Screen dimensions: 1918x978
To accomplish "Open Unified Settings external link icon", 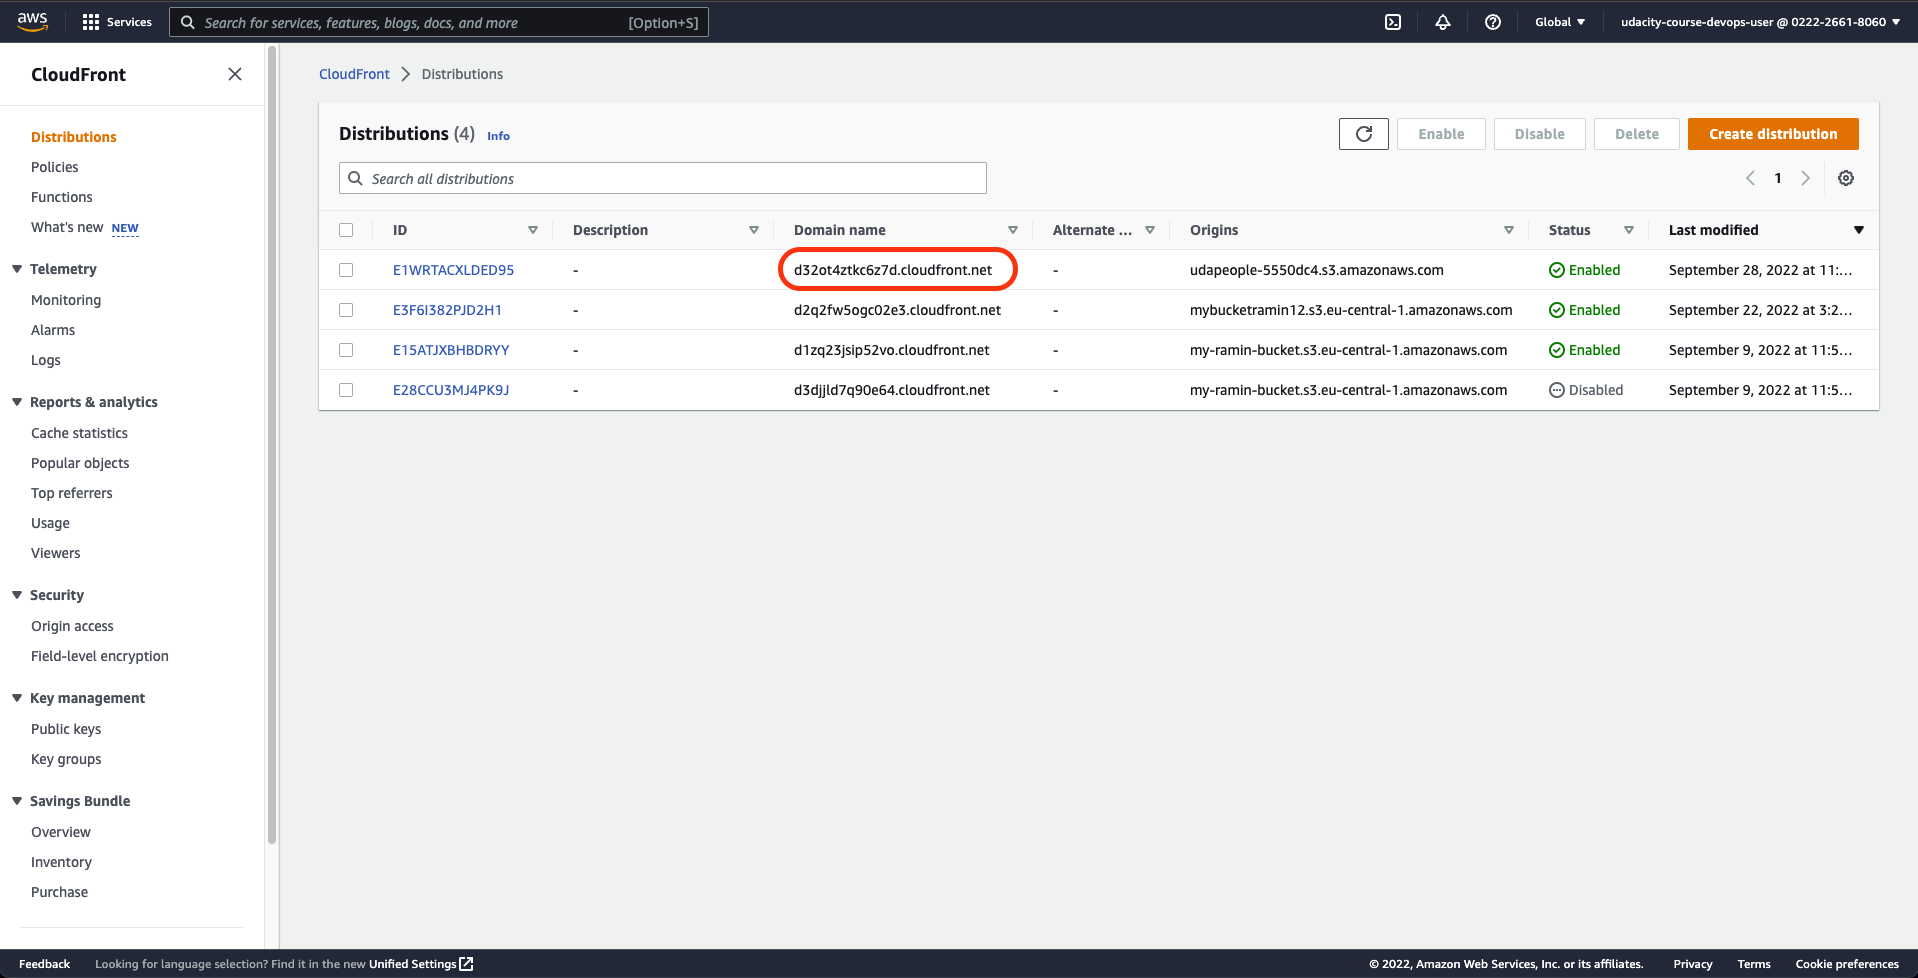I will tap(466, 964).
